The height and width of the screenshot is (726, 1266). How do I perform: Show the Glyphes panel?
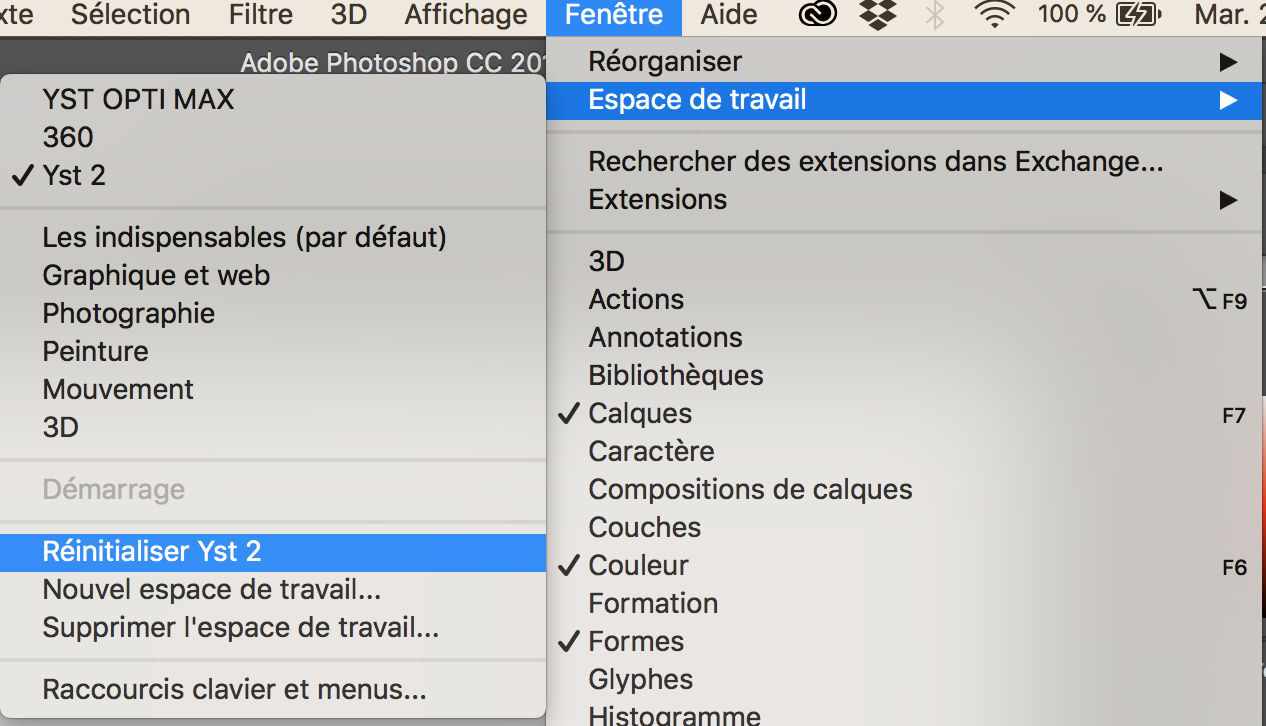(x=640, y=679)
